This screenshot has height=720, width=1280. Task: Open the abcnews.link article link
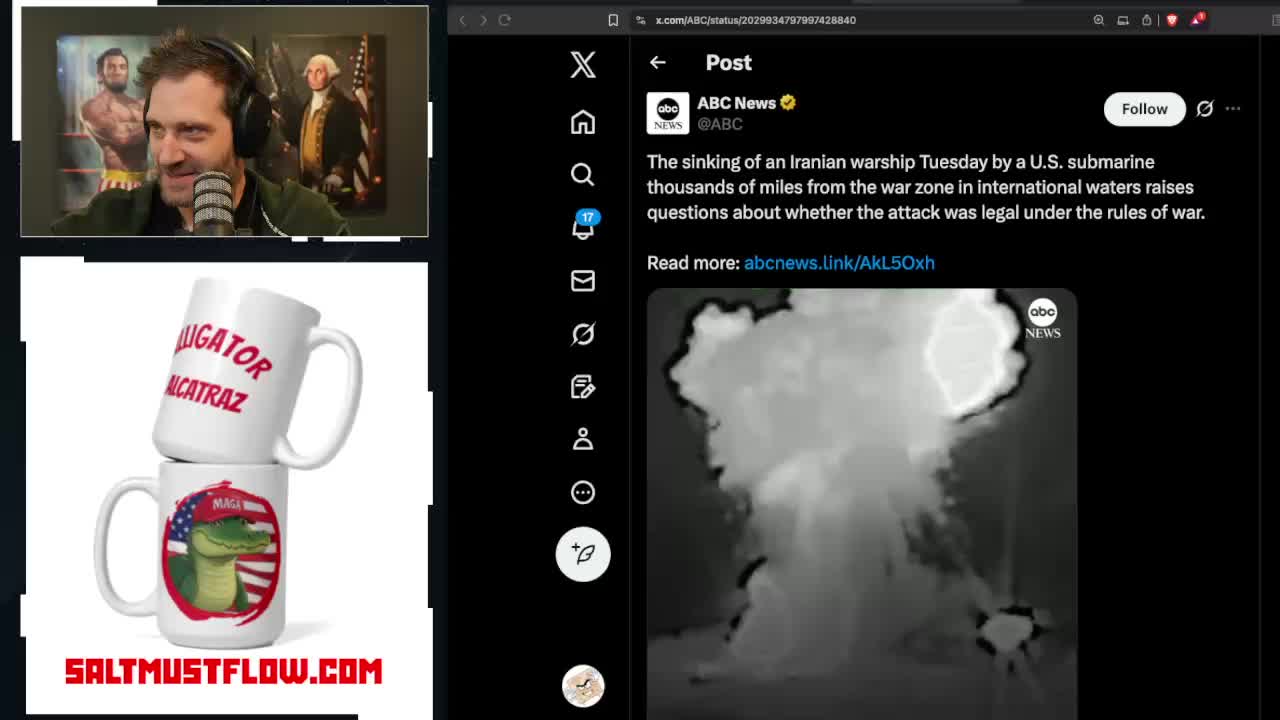(839, 263)
